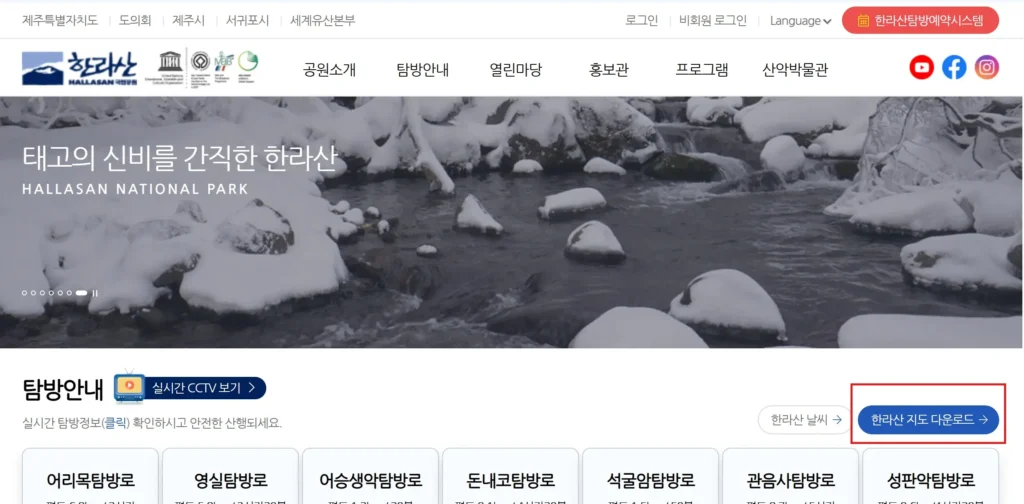This screenshot has height=504, width=1024.
Task: Select the first slide indicator dot
Action: click(25, 293)
